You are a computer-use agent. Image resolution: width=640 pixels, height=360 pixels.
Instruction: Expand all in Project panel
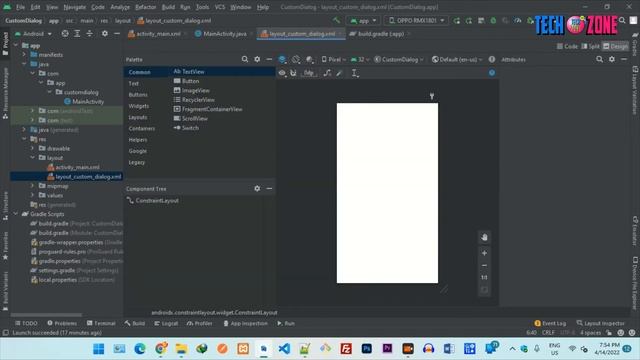[77, 33]
